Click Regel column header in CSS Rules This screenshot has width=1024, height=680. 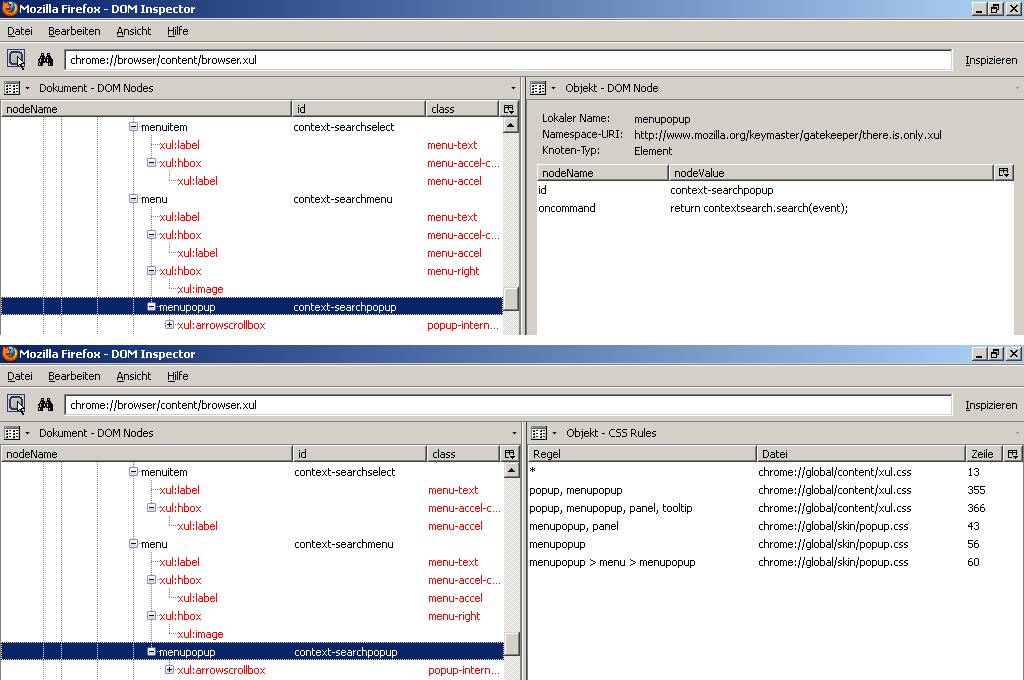[641, 453]
